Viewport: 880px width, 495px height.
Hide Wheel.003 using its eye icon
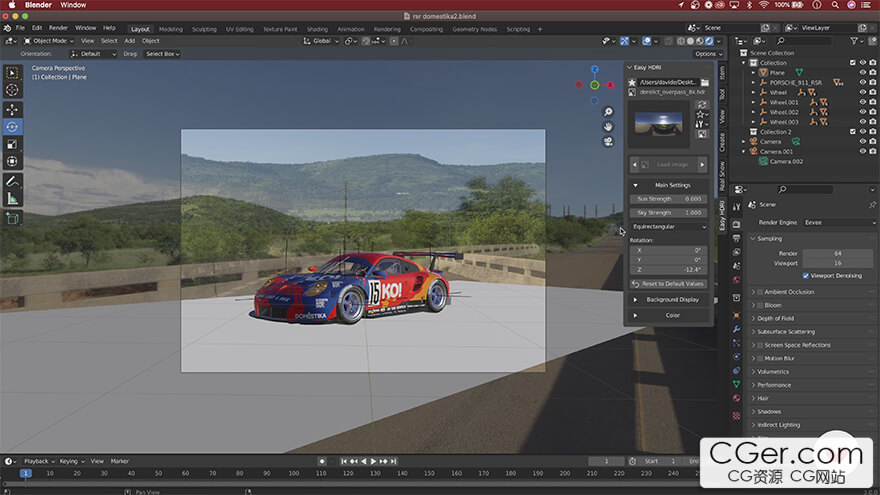tap(863, 122)
